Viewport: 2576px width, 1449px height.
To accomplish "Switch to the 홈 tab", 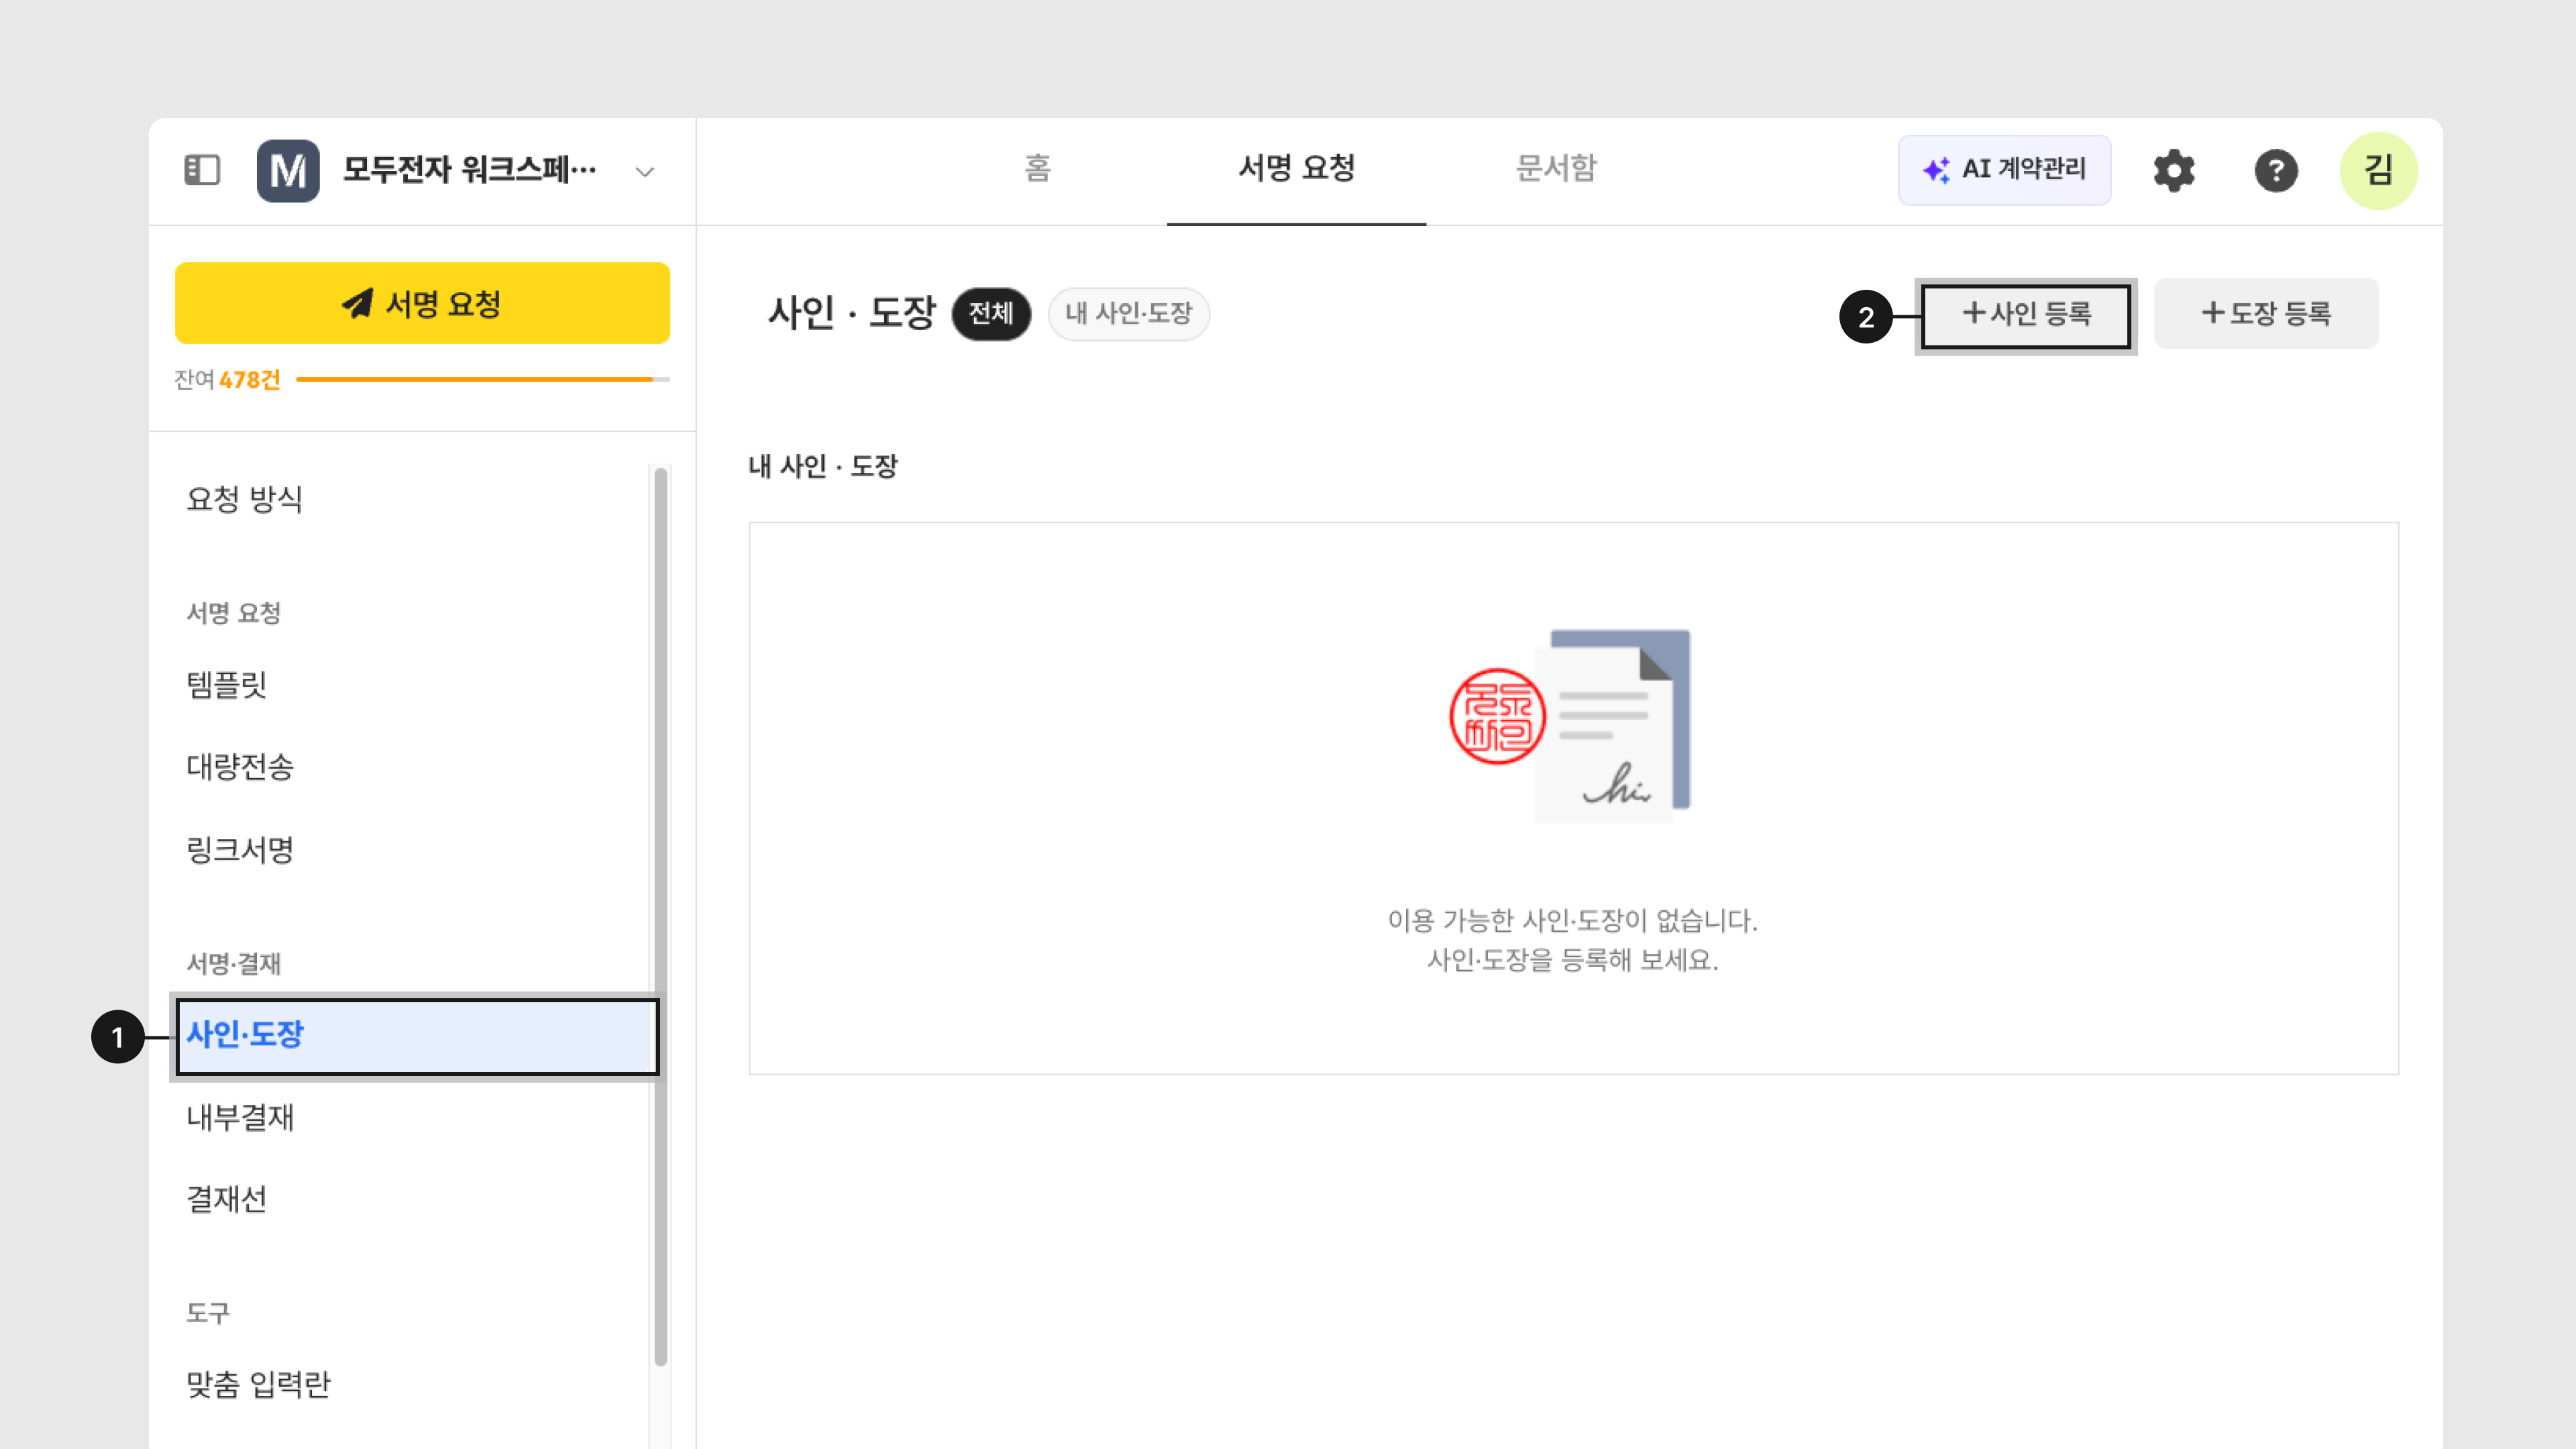I will coord(1038,168).
